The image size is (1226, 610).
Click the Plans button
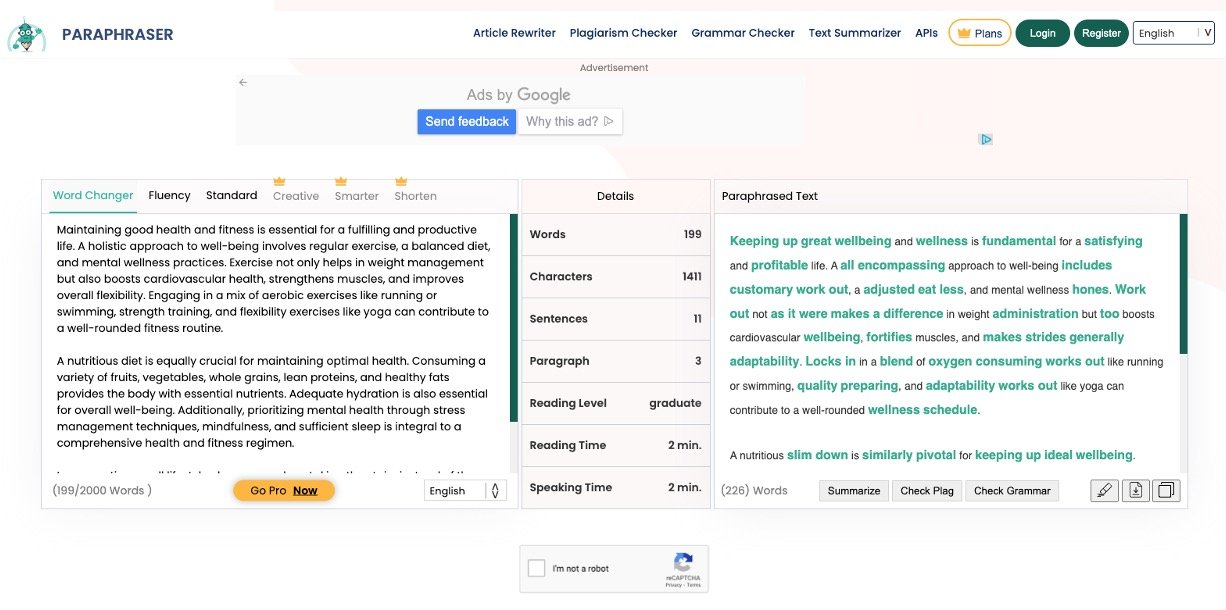pos(979,33)
